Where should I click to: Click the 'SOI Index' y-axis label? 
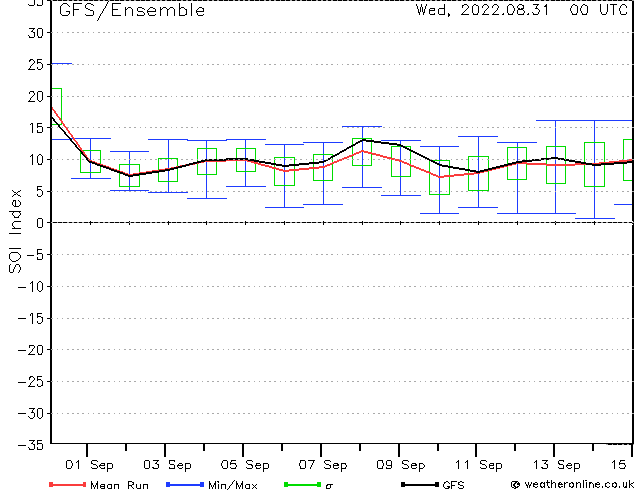(15, 231)
